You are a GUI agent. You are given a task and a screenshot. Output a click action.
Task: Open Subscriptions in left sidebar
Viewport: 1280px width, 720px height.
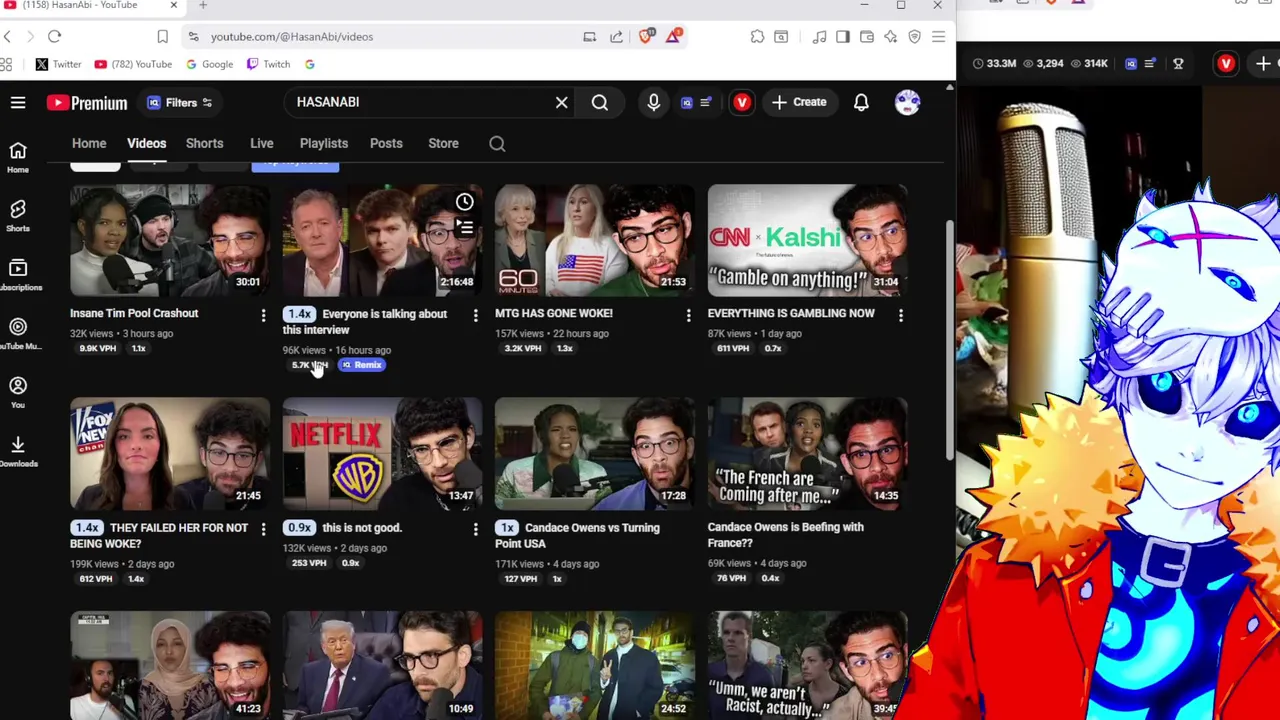18,275
